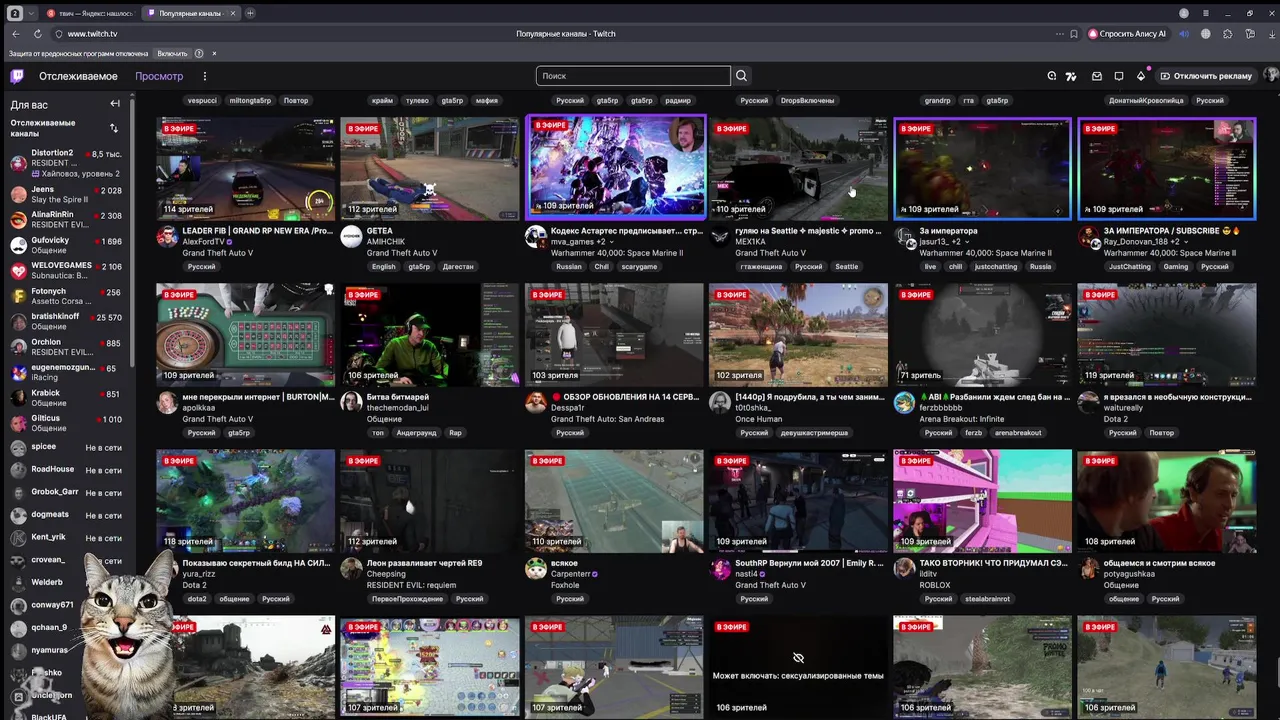Sort followed channels with the arrows icon

[x=113, y=128]
